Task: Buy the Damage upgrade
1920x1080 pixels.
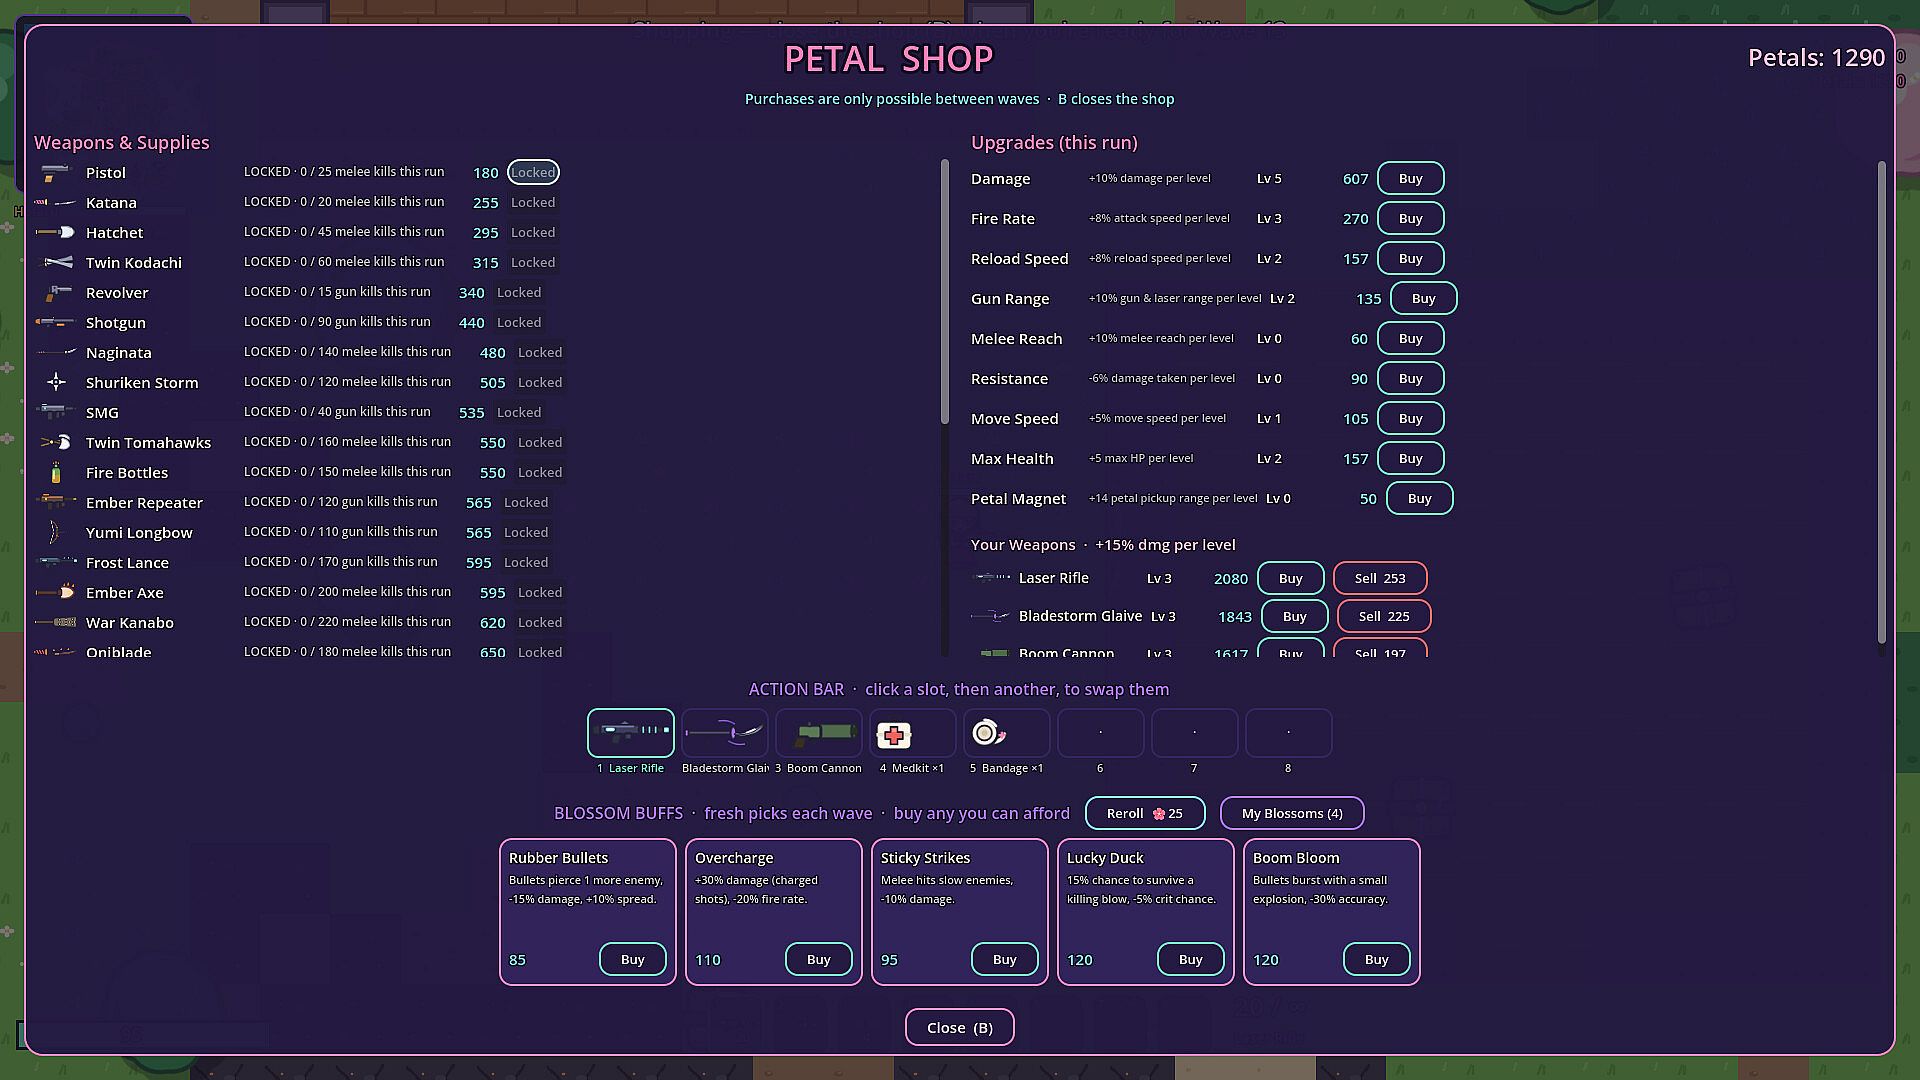Action: (1410, 178)
